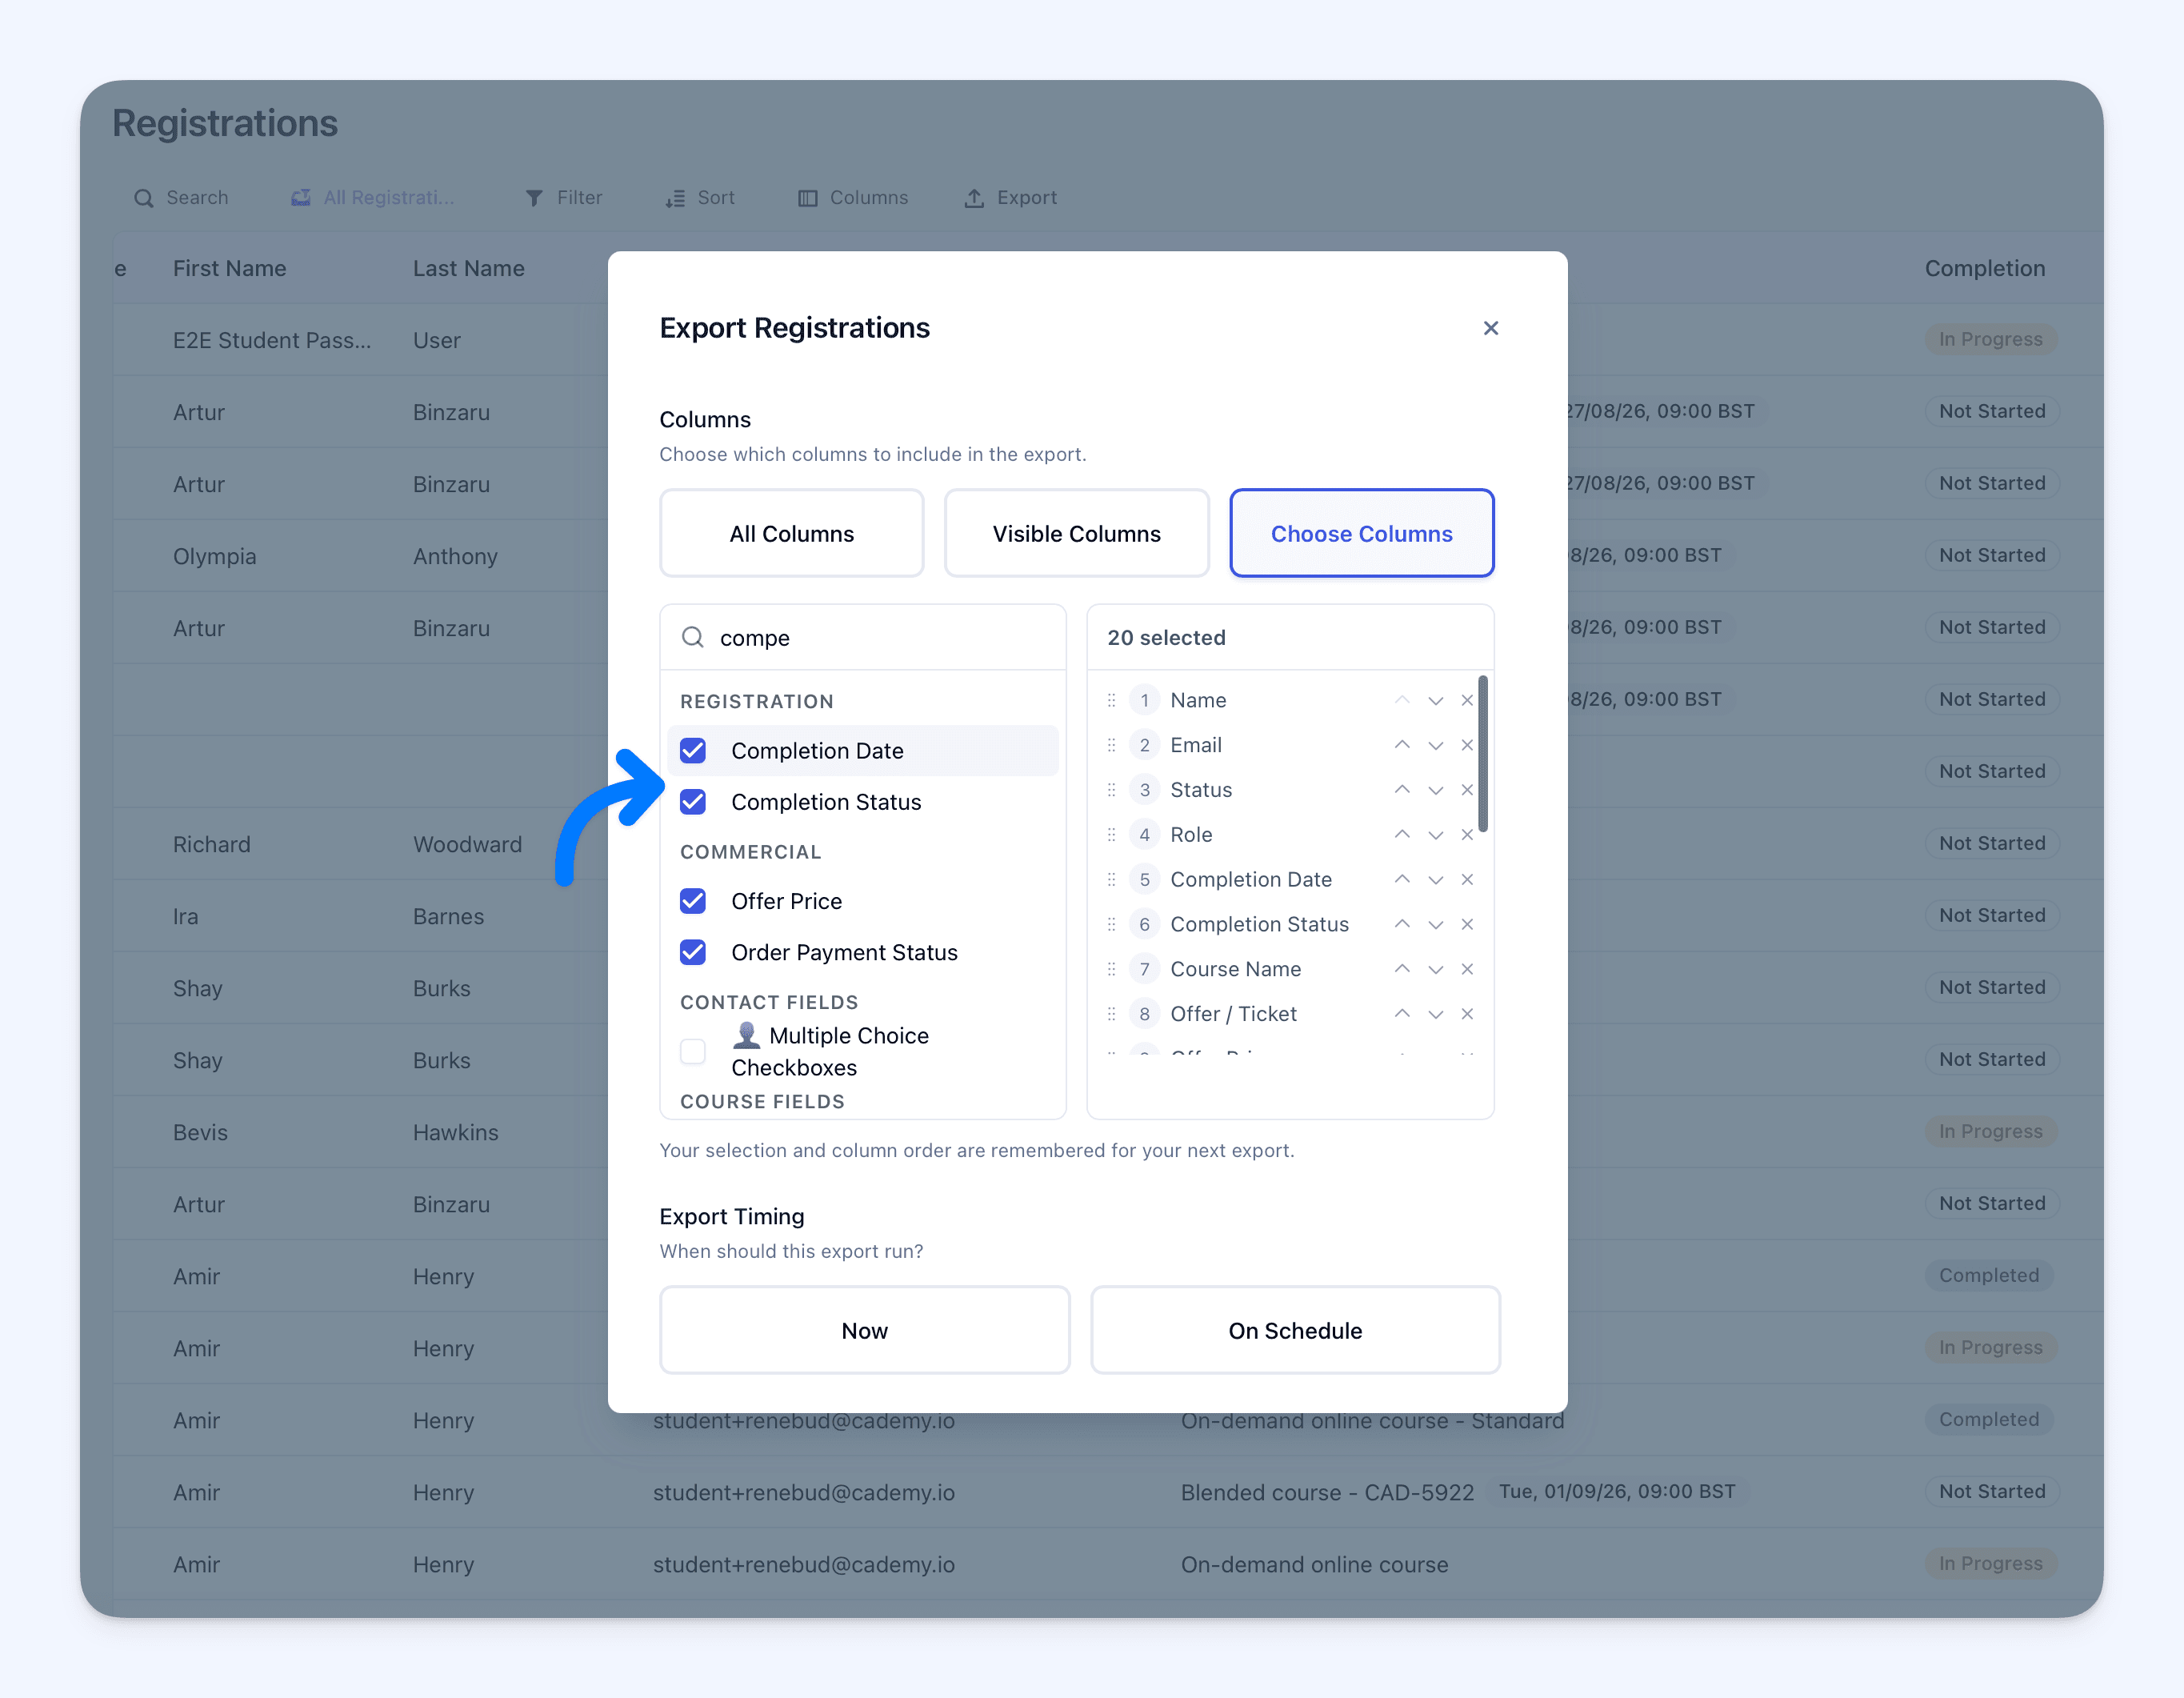Viewport: 2184px width, 1698px height.
Task: Click the column search field containing 'compe'
Action: pyautogui.click(x=863, y=637)
